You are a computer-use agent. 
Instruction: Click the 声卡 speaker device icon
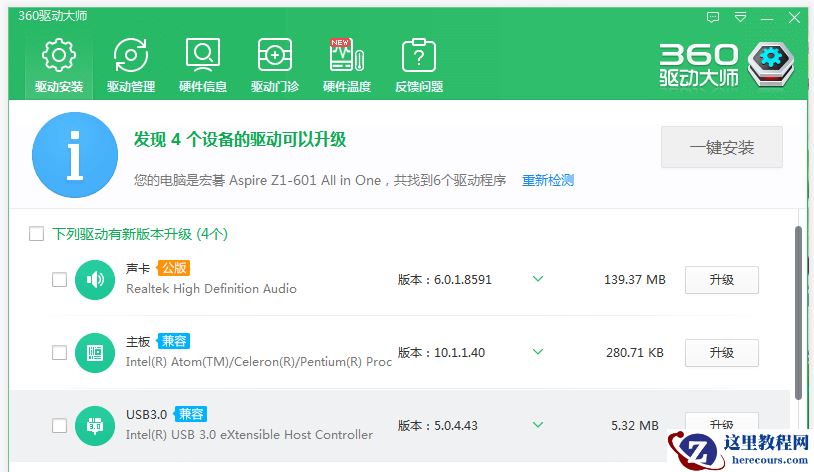pyautogui.click(x=94, y=280)
